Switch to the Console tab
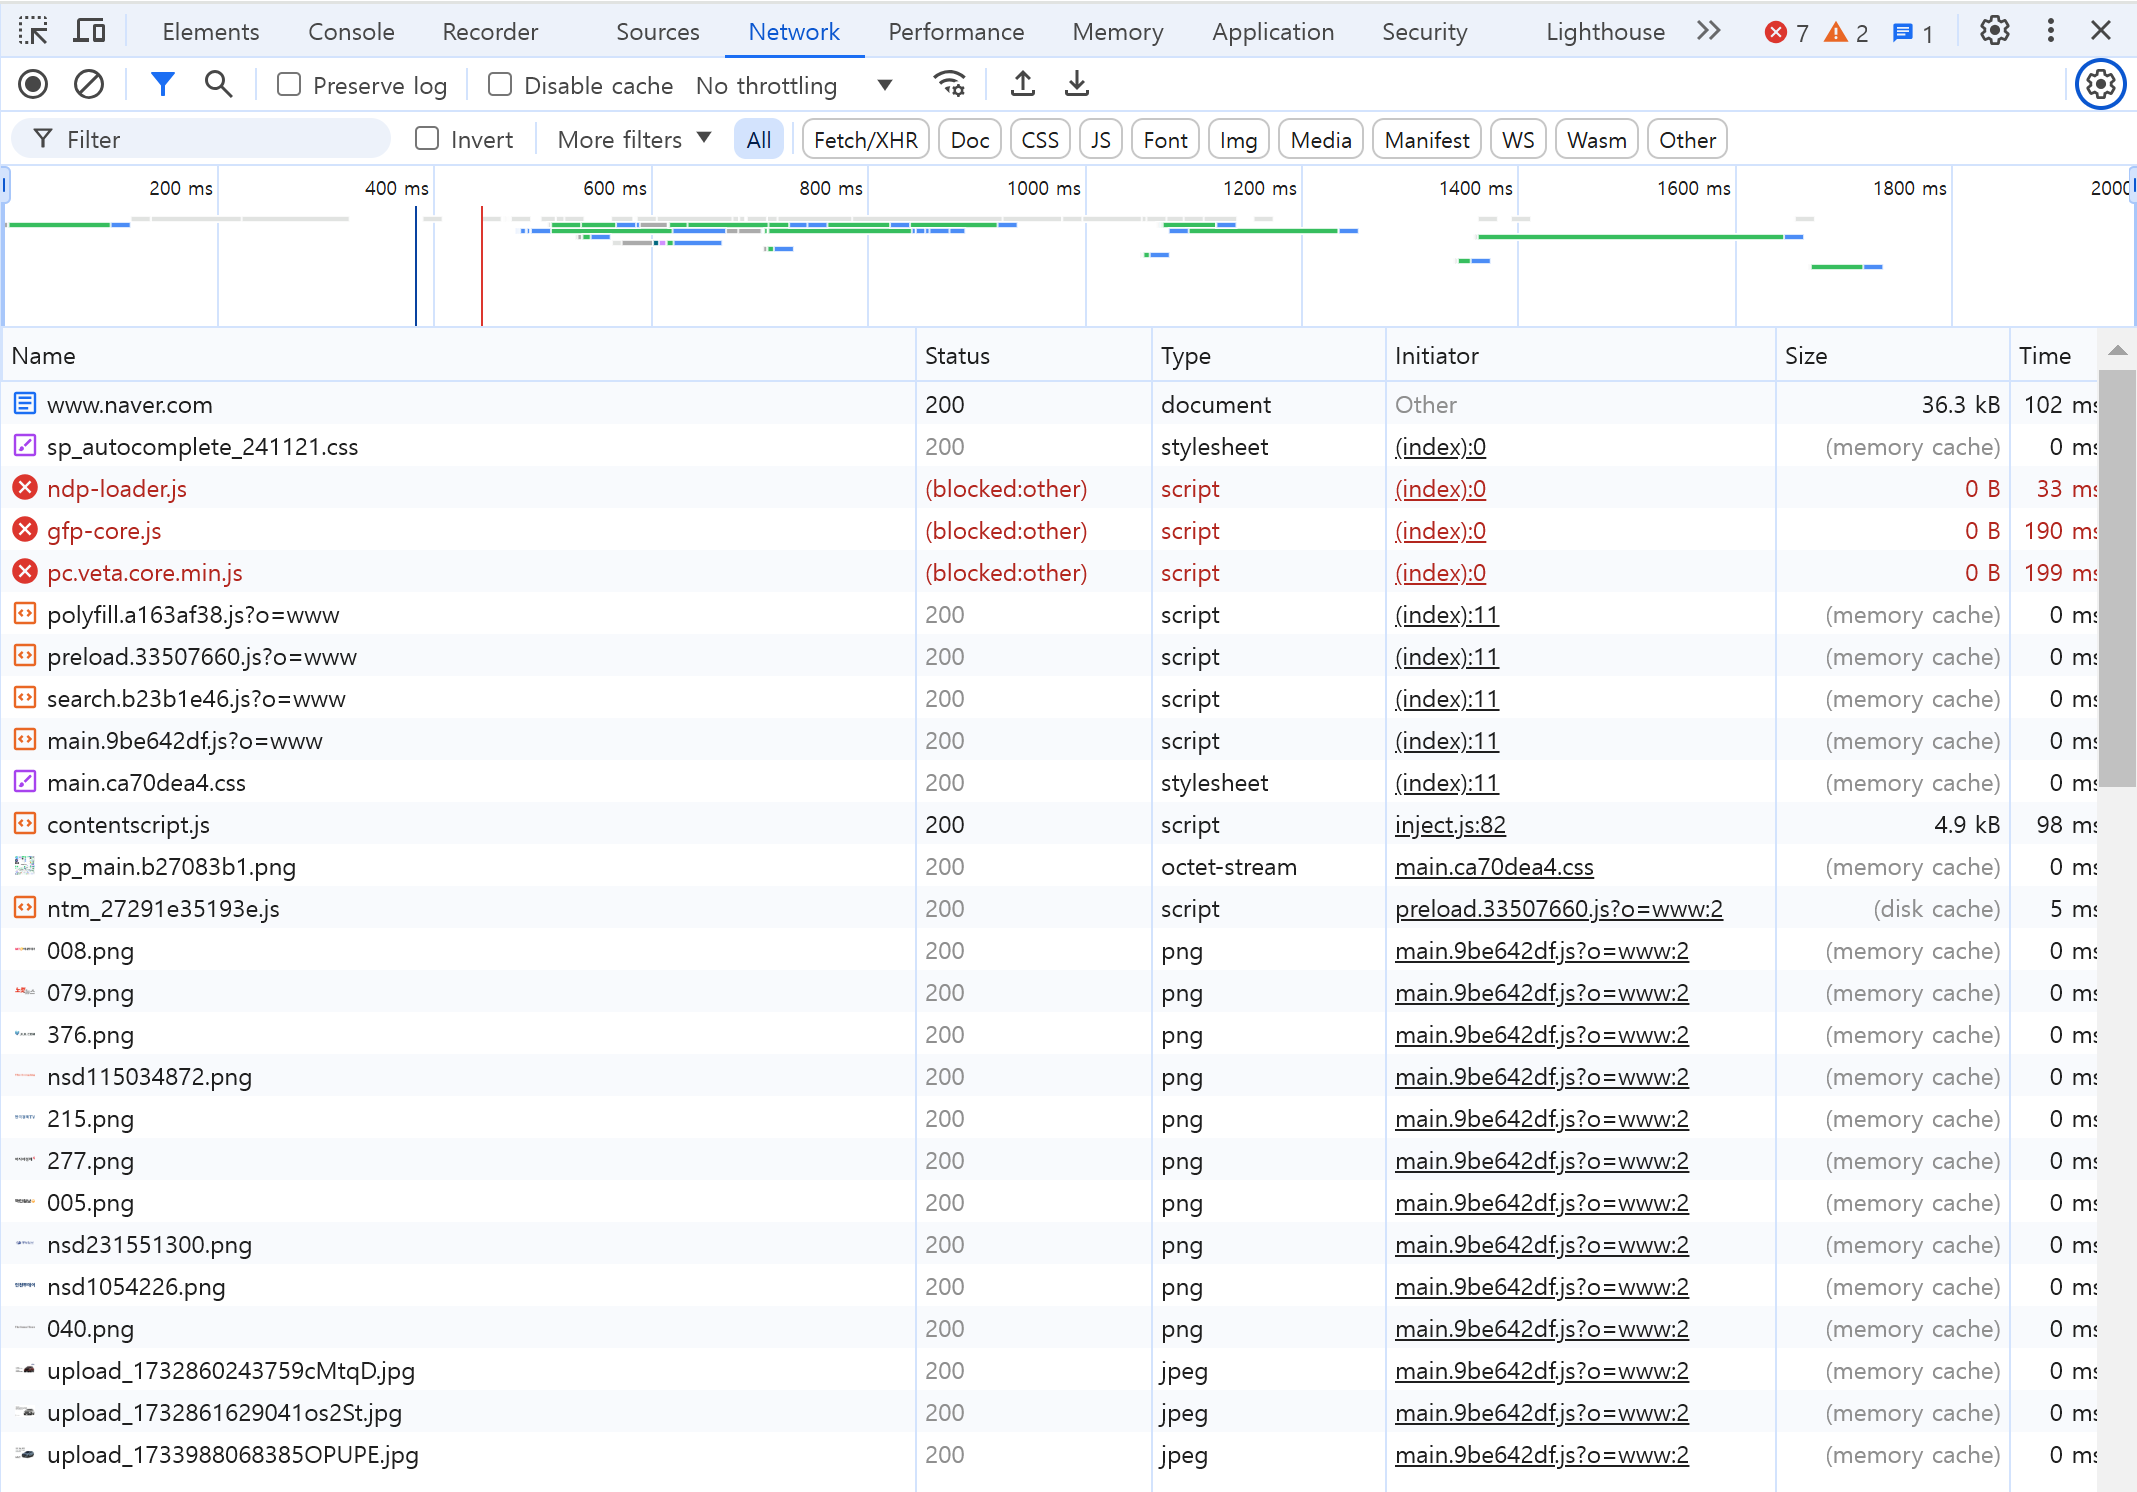 pos(351,32)
